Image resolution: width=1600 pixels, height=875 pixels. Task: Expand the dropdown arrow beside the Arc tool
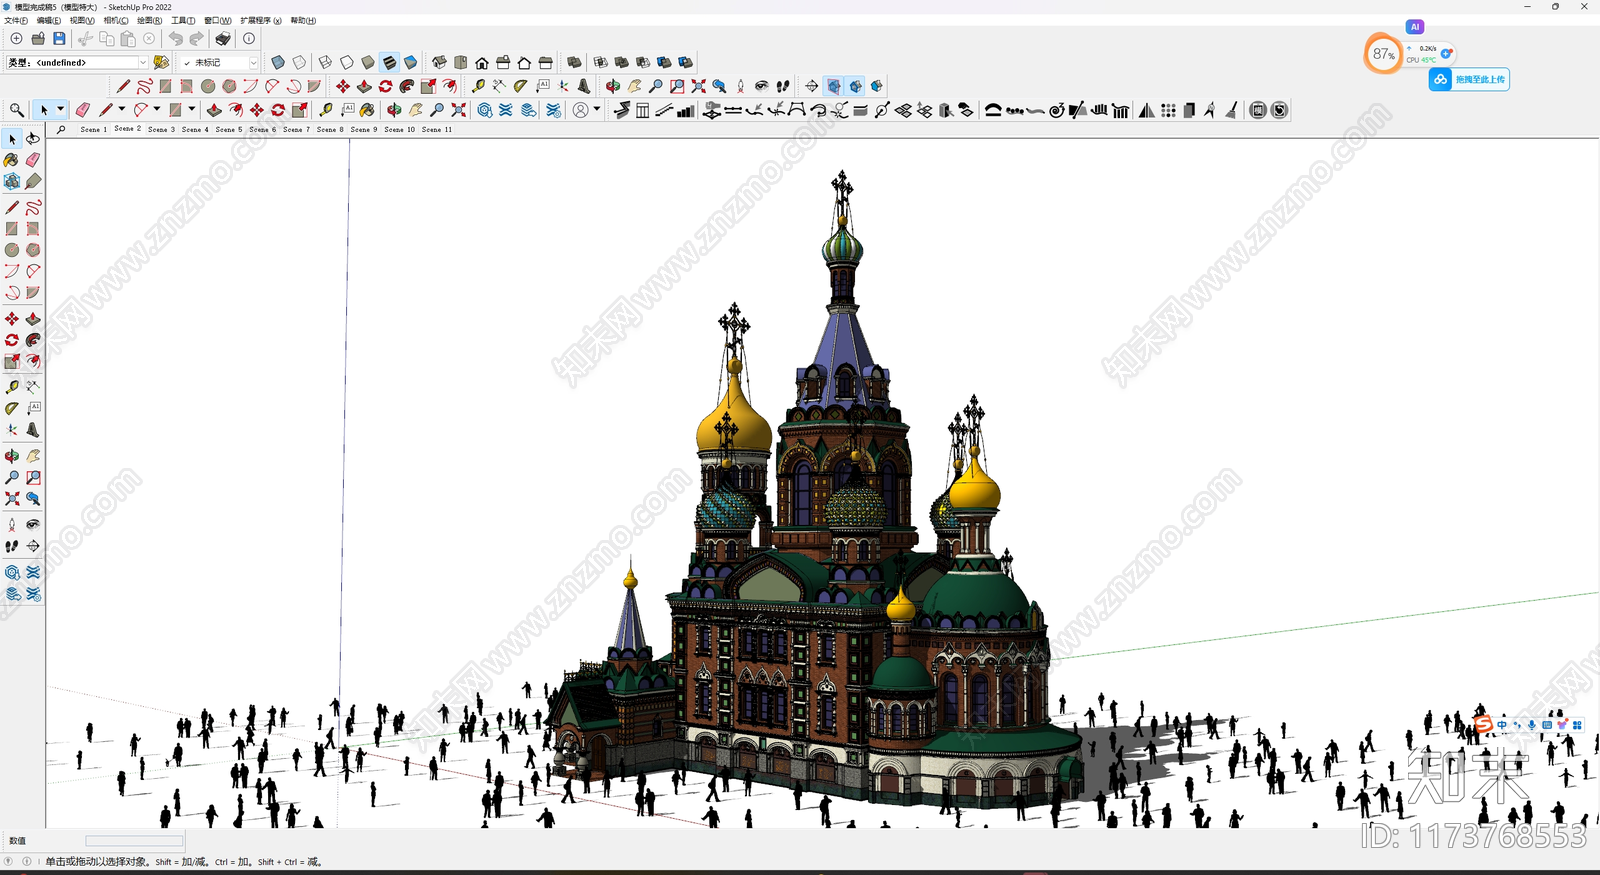(157, 109)
